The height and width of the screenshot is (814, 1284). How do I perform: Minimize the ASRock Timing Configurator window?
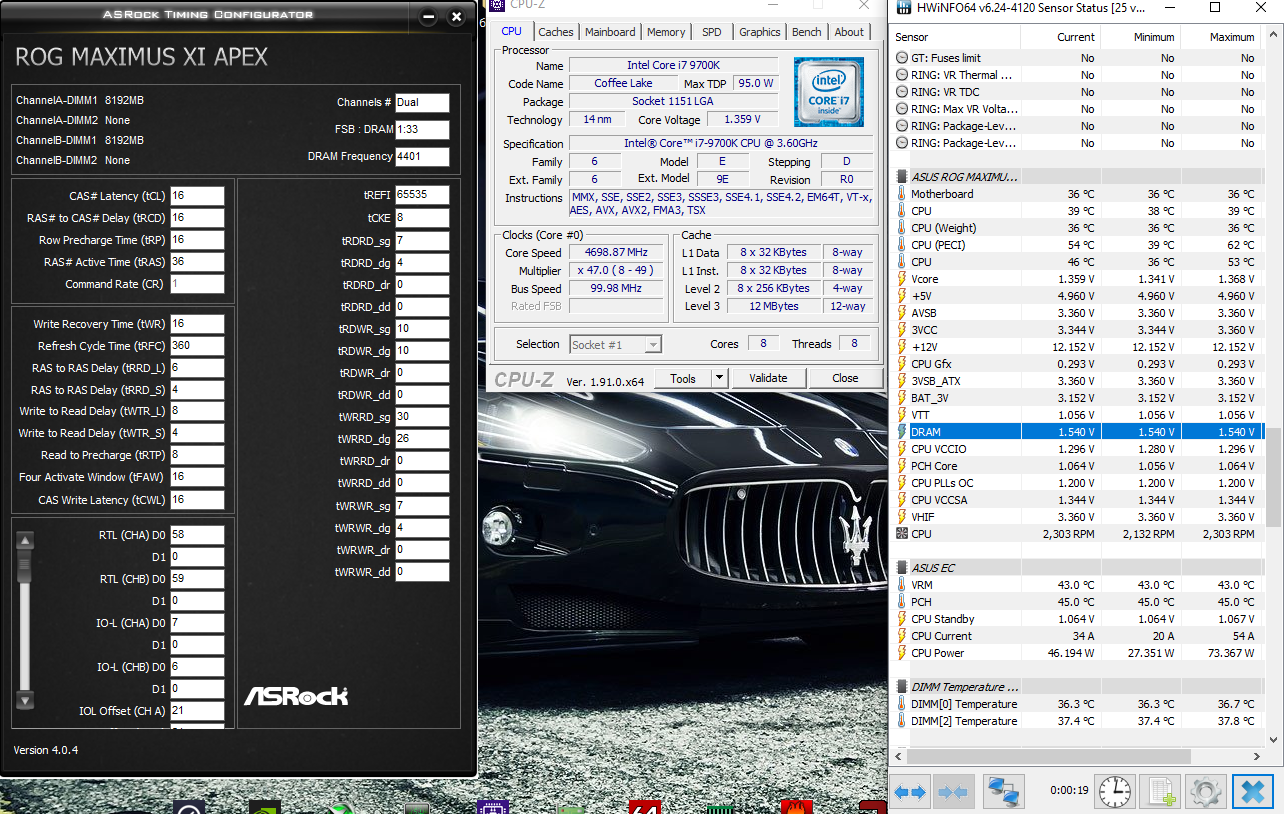(x=428, y=17)
